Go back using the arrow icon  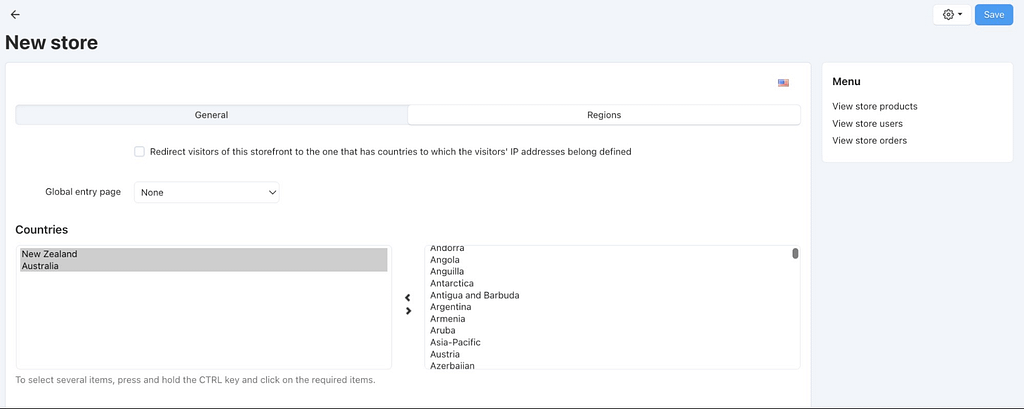pyautogui.click(x=15, y=14)
